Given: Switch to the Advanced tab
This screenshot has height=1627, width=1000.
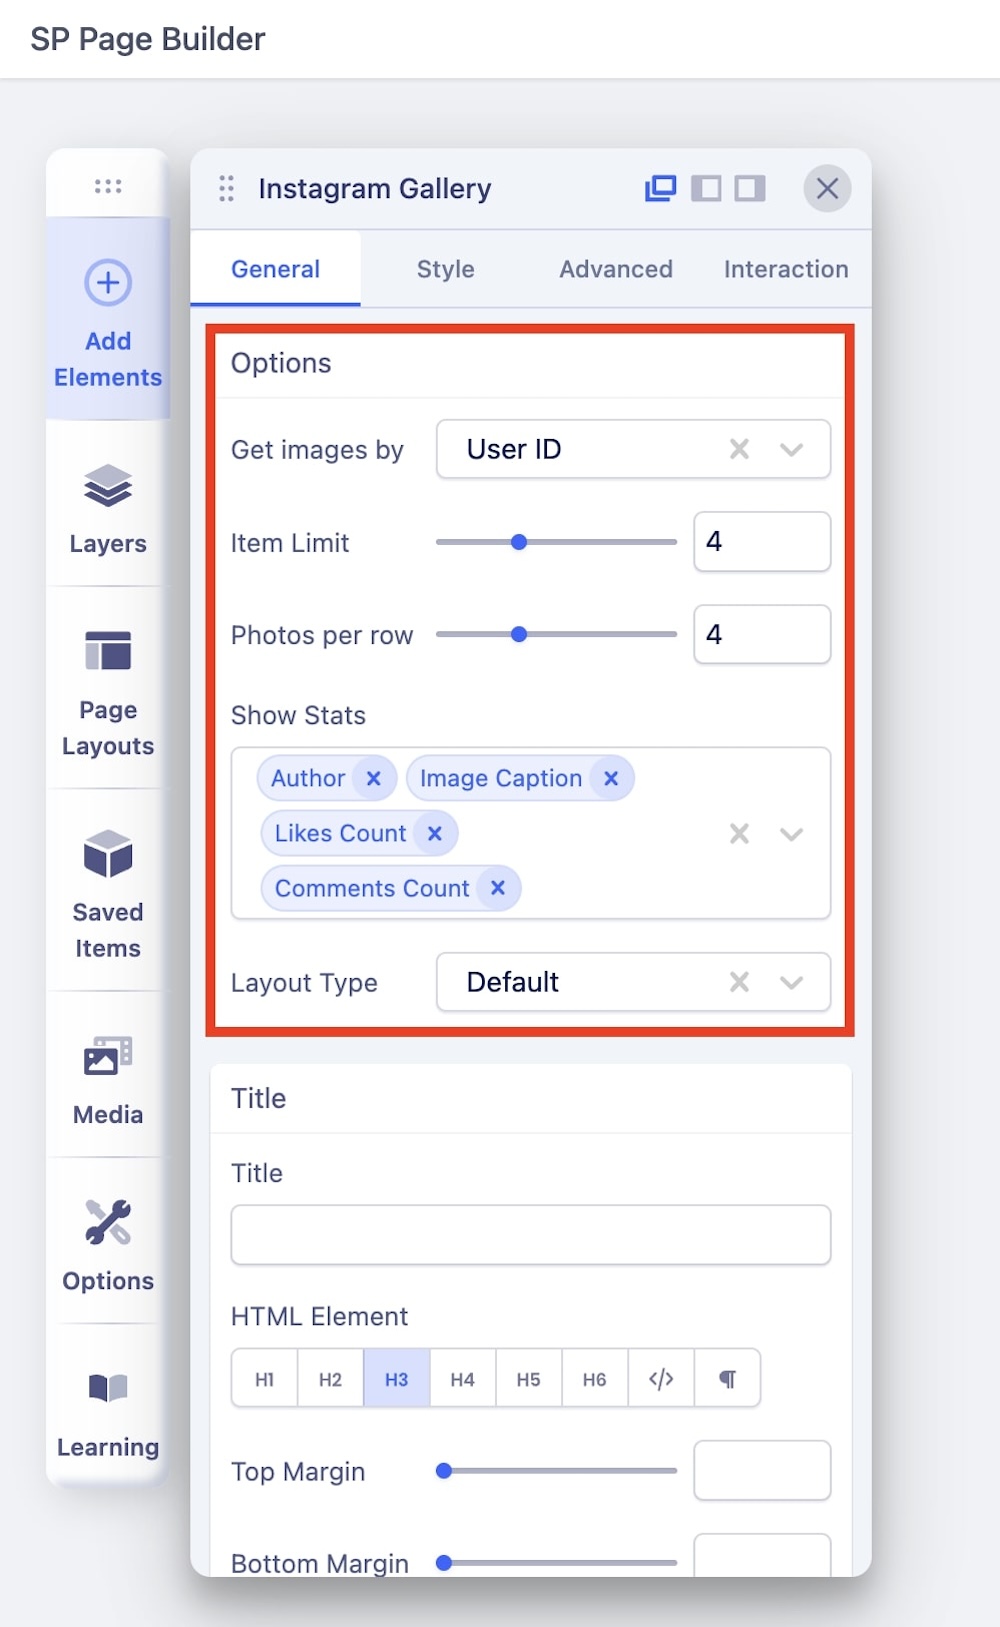Looking at the screenshot, I should tap(615, 269).
